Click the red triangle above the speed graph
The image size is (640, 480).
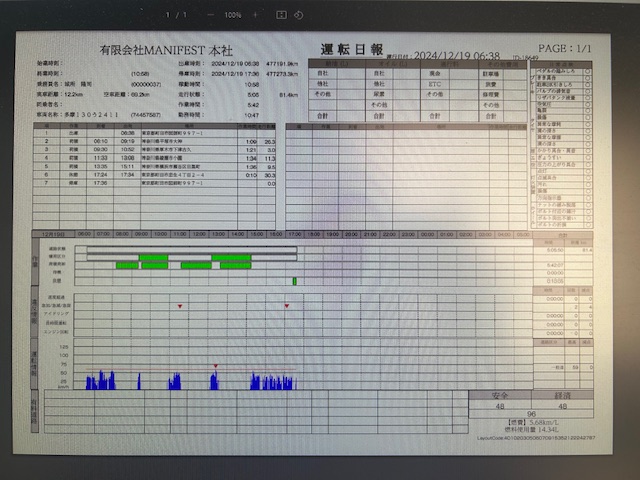coord(215,366)
